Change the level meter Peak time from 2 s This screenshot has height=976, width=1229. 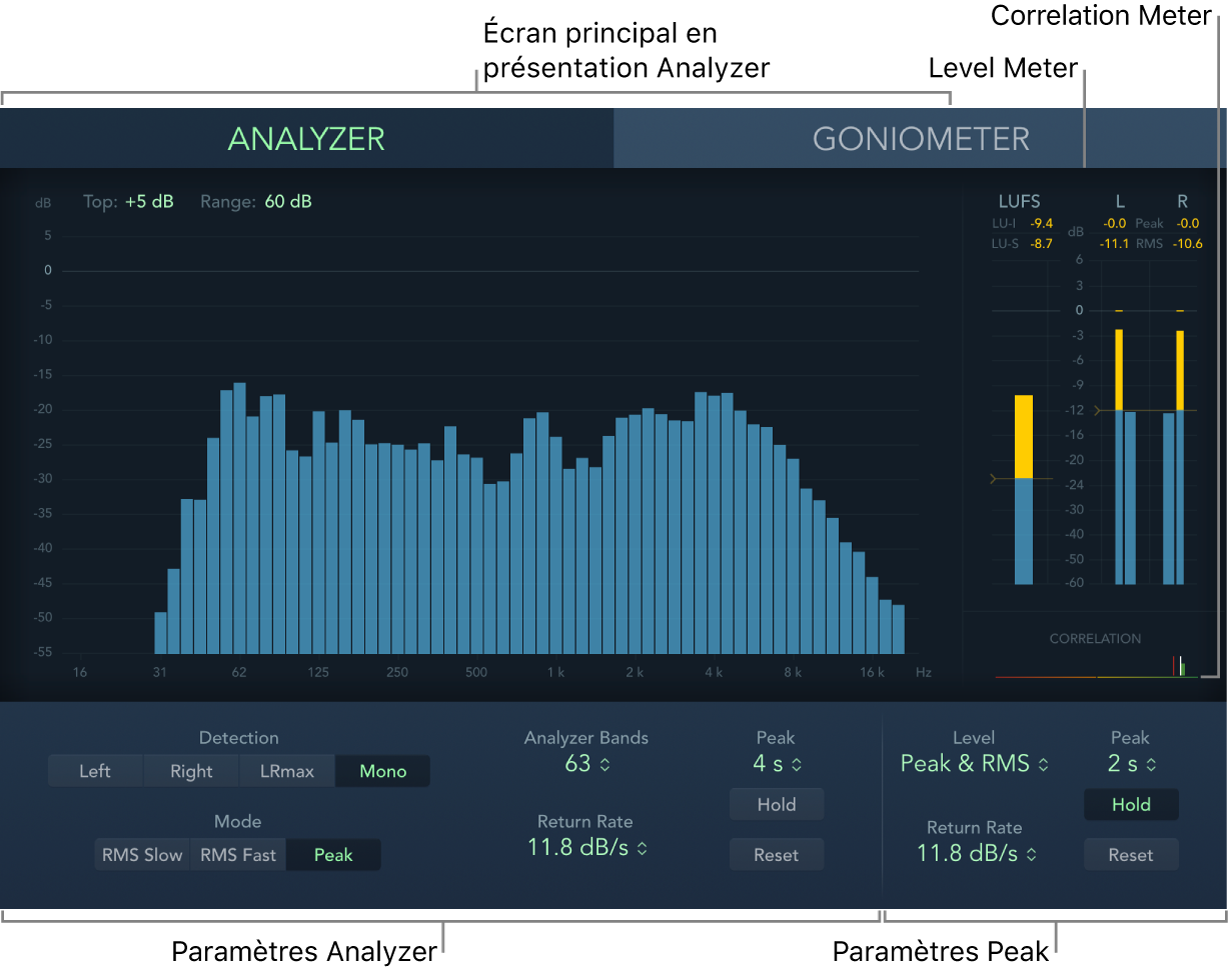[x=1131, y=763]
